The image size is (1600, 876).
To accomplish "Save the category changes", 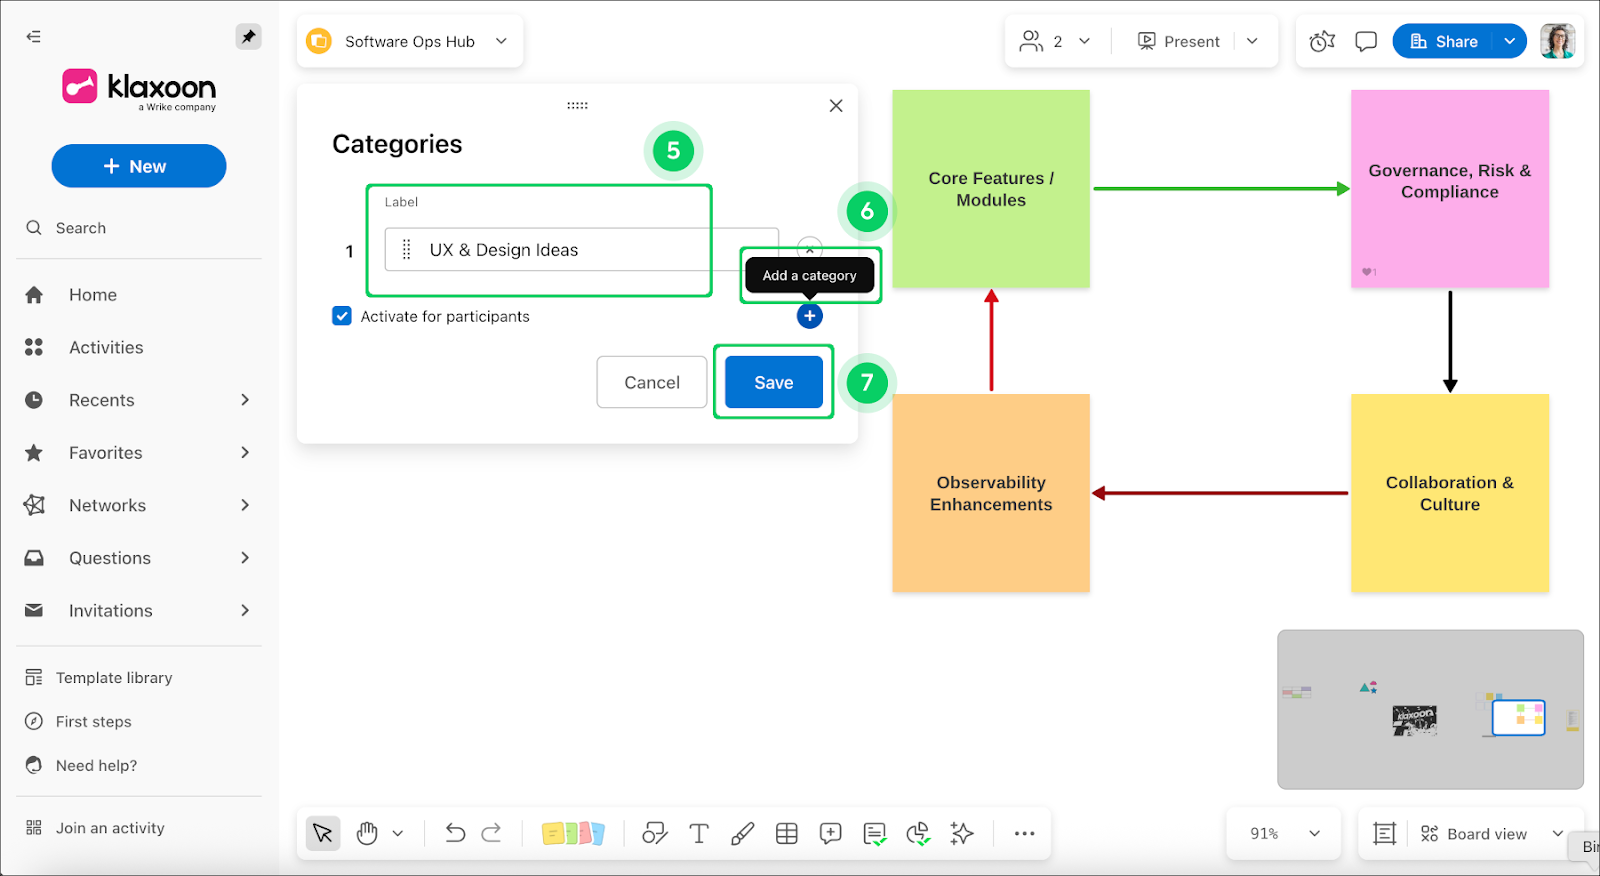I will [773, 382].
